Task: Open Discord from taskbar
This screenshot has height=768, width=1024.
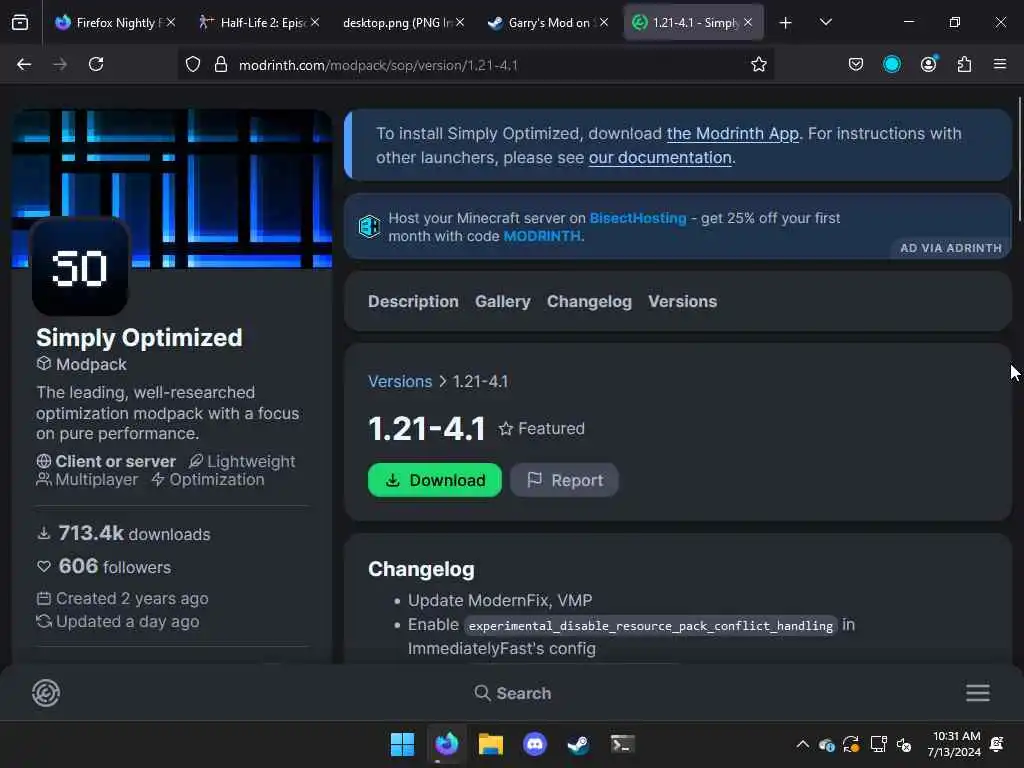Action: click(535, 744)
